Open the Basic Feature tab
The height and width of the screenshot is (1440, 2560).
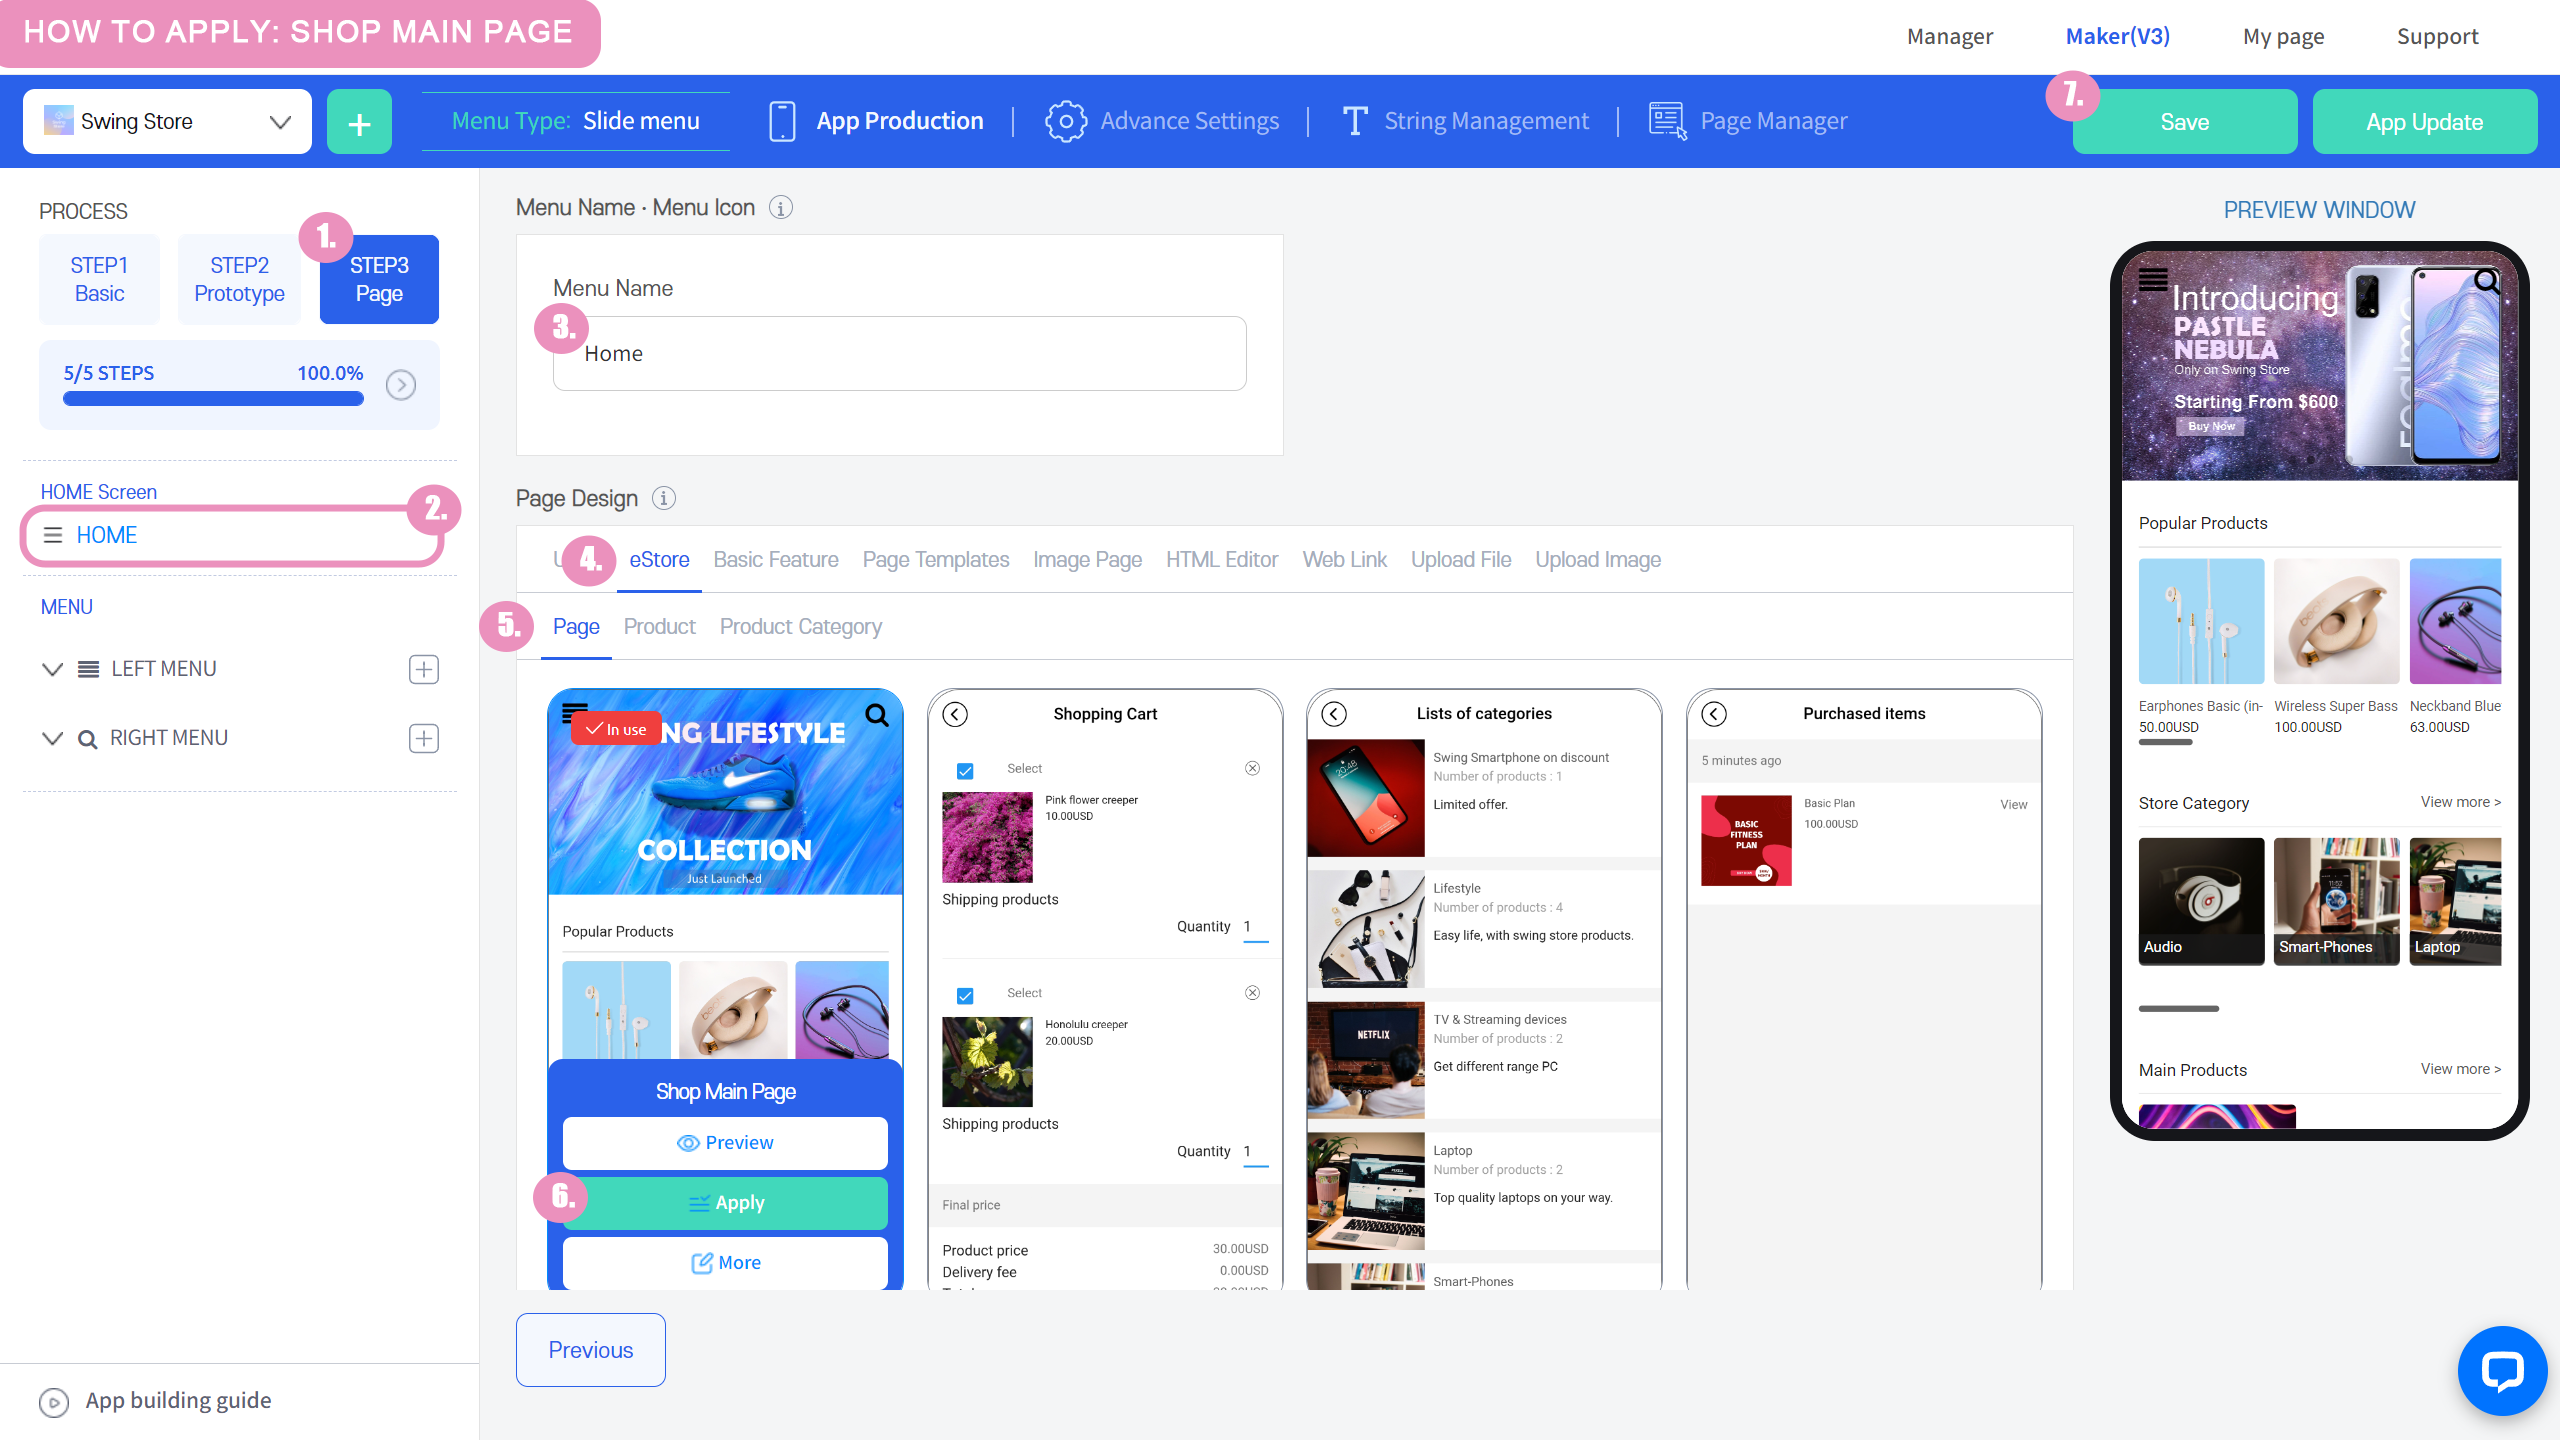tap(775, 560)
